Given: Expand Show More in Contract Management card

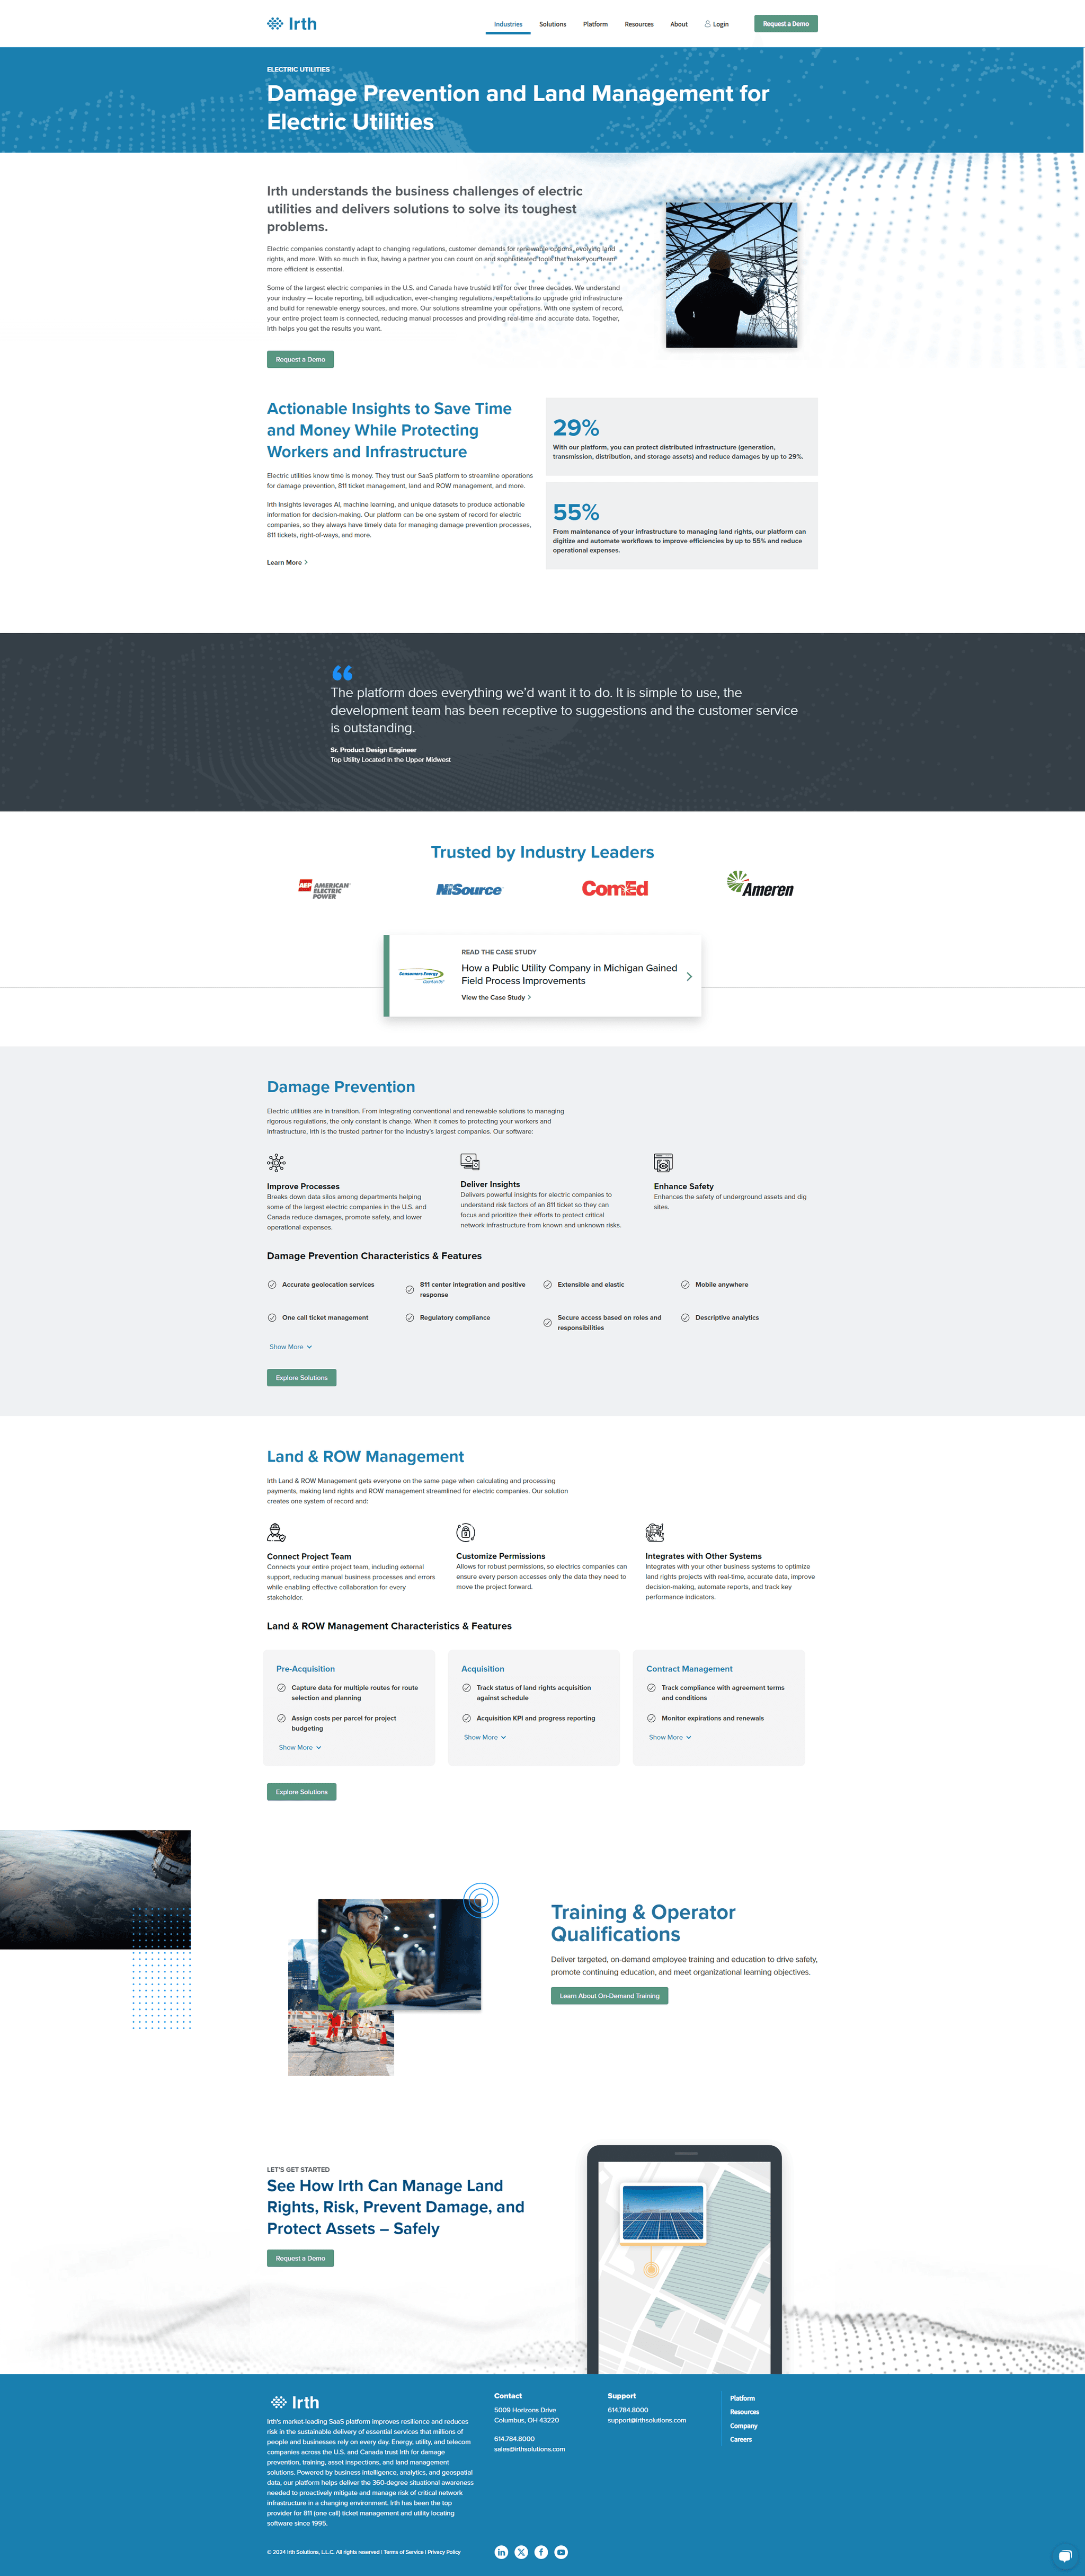Looking at the screenshot, I should (670, 1737).
